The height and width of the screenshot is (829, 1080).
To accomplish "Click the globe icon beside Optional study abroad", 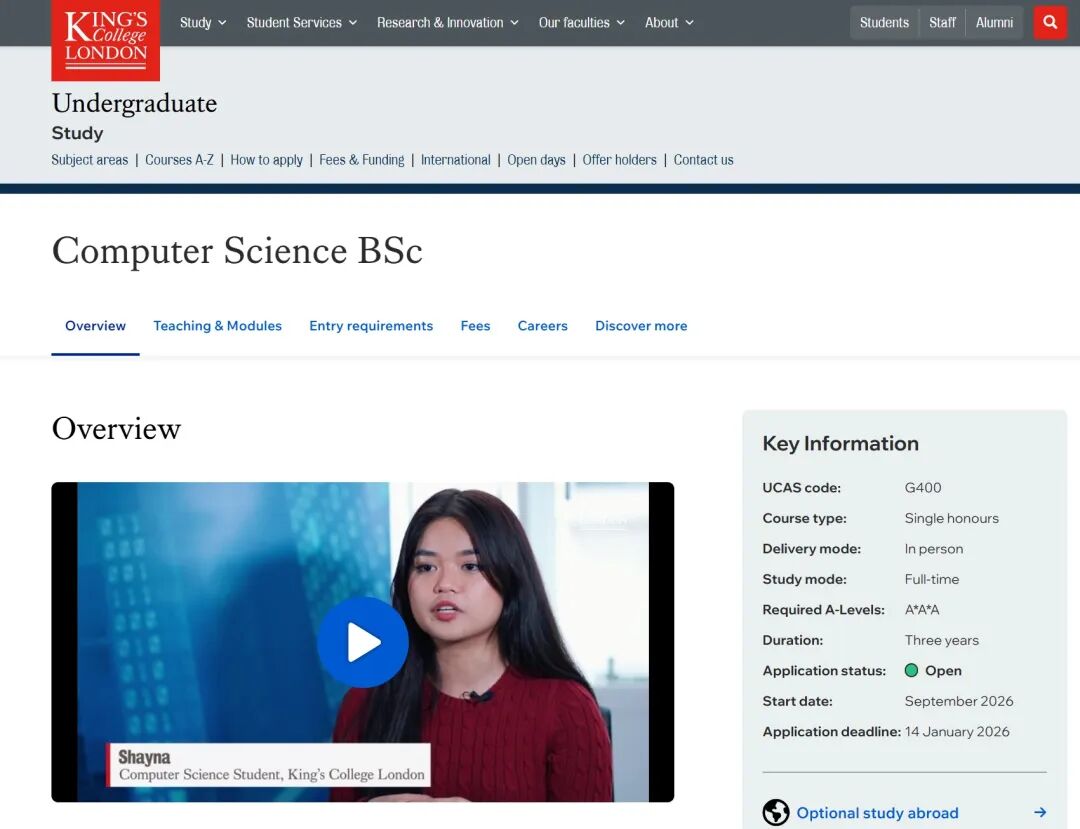I will pos(776,812).
